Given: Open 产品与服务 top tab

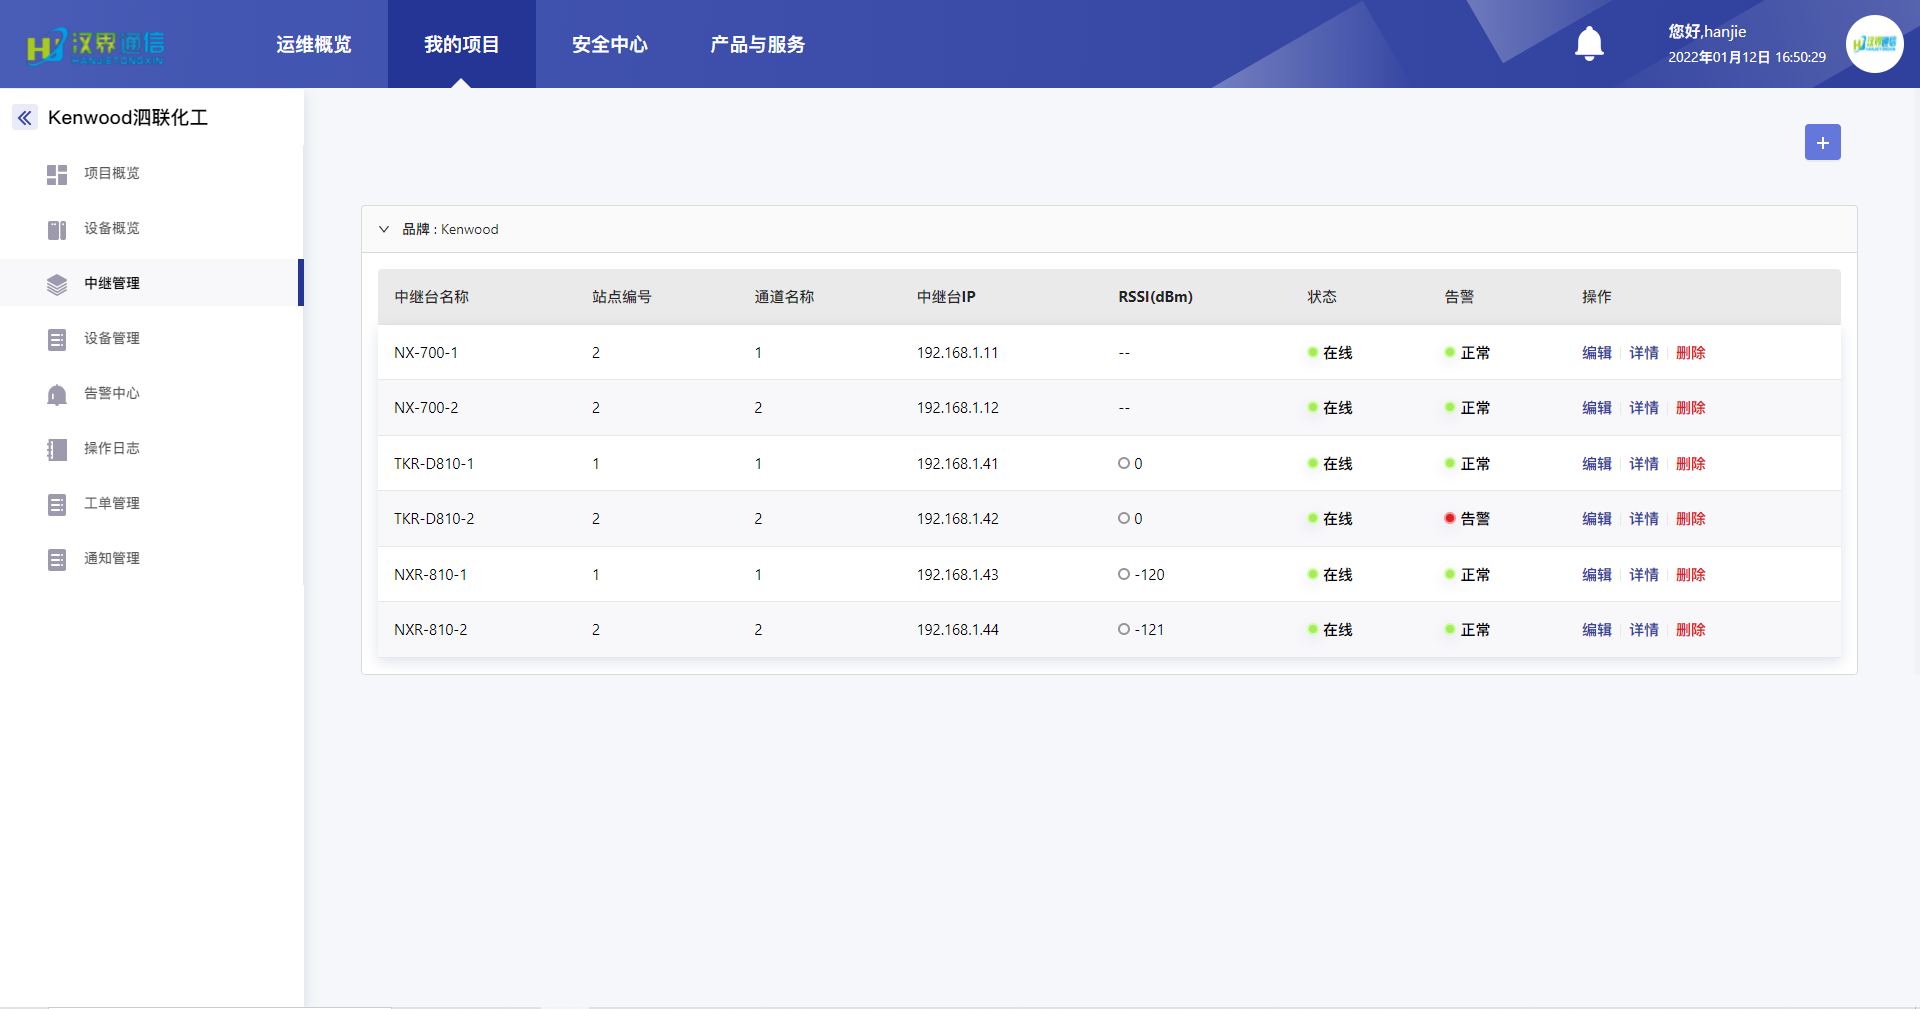Looking at the screenshot, I should 758,44.
